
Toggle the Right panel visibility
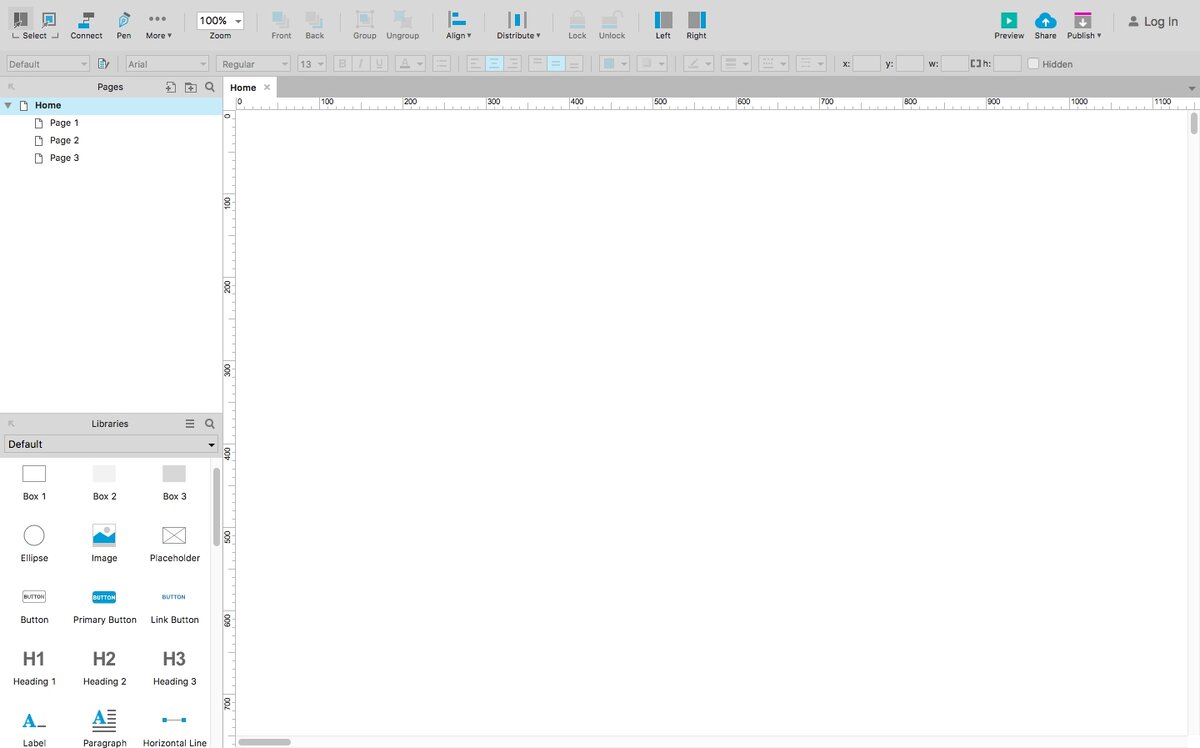[x=697, y=25]
